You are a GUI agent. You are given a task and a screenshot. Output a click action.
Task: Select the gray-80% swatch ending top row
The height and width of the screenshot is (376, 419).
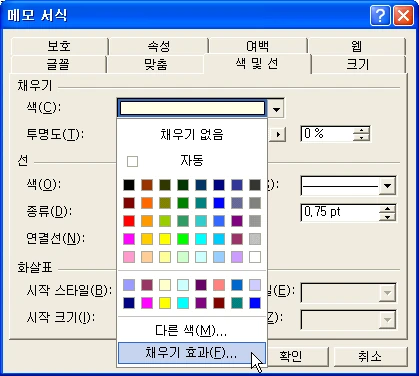(255, 185)
